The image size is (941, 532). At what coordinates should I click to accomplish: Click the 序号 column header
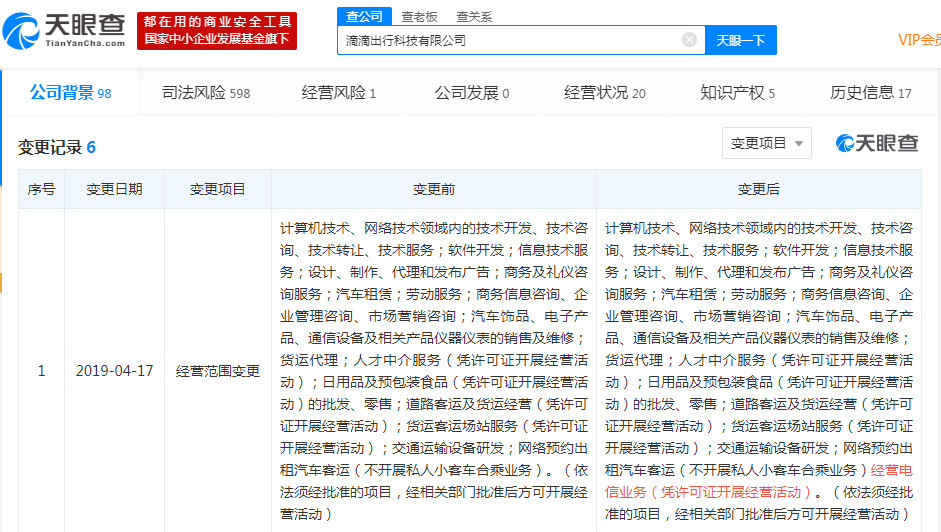click(x=41, y=189)
